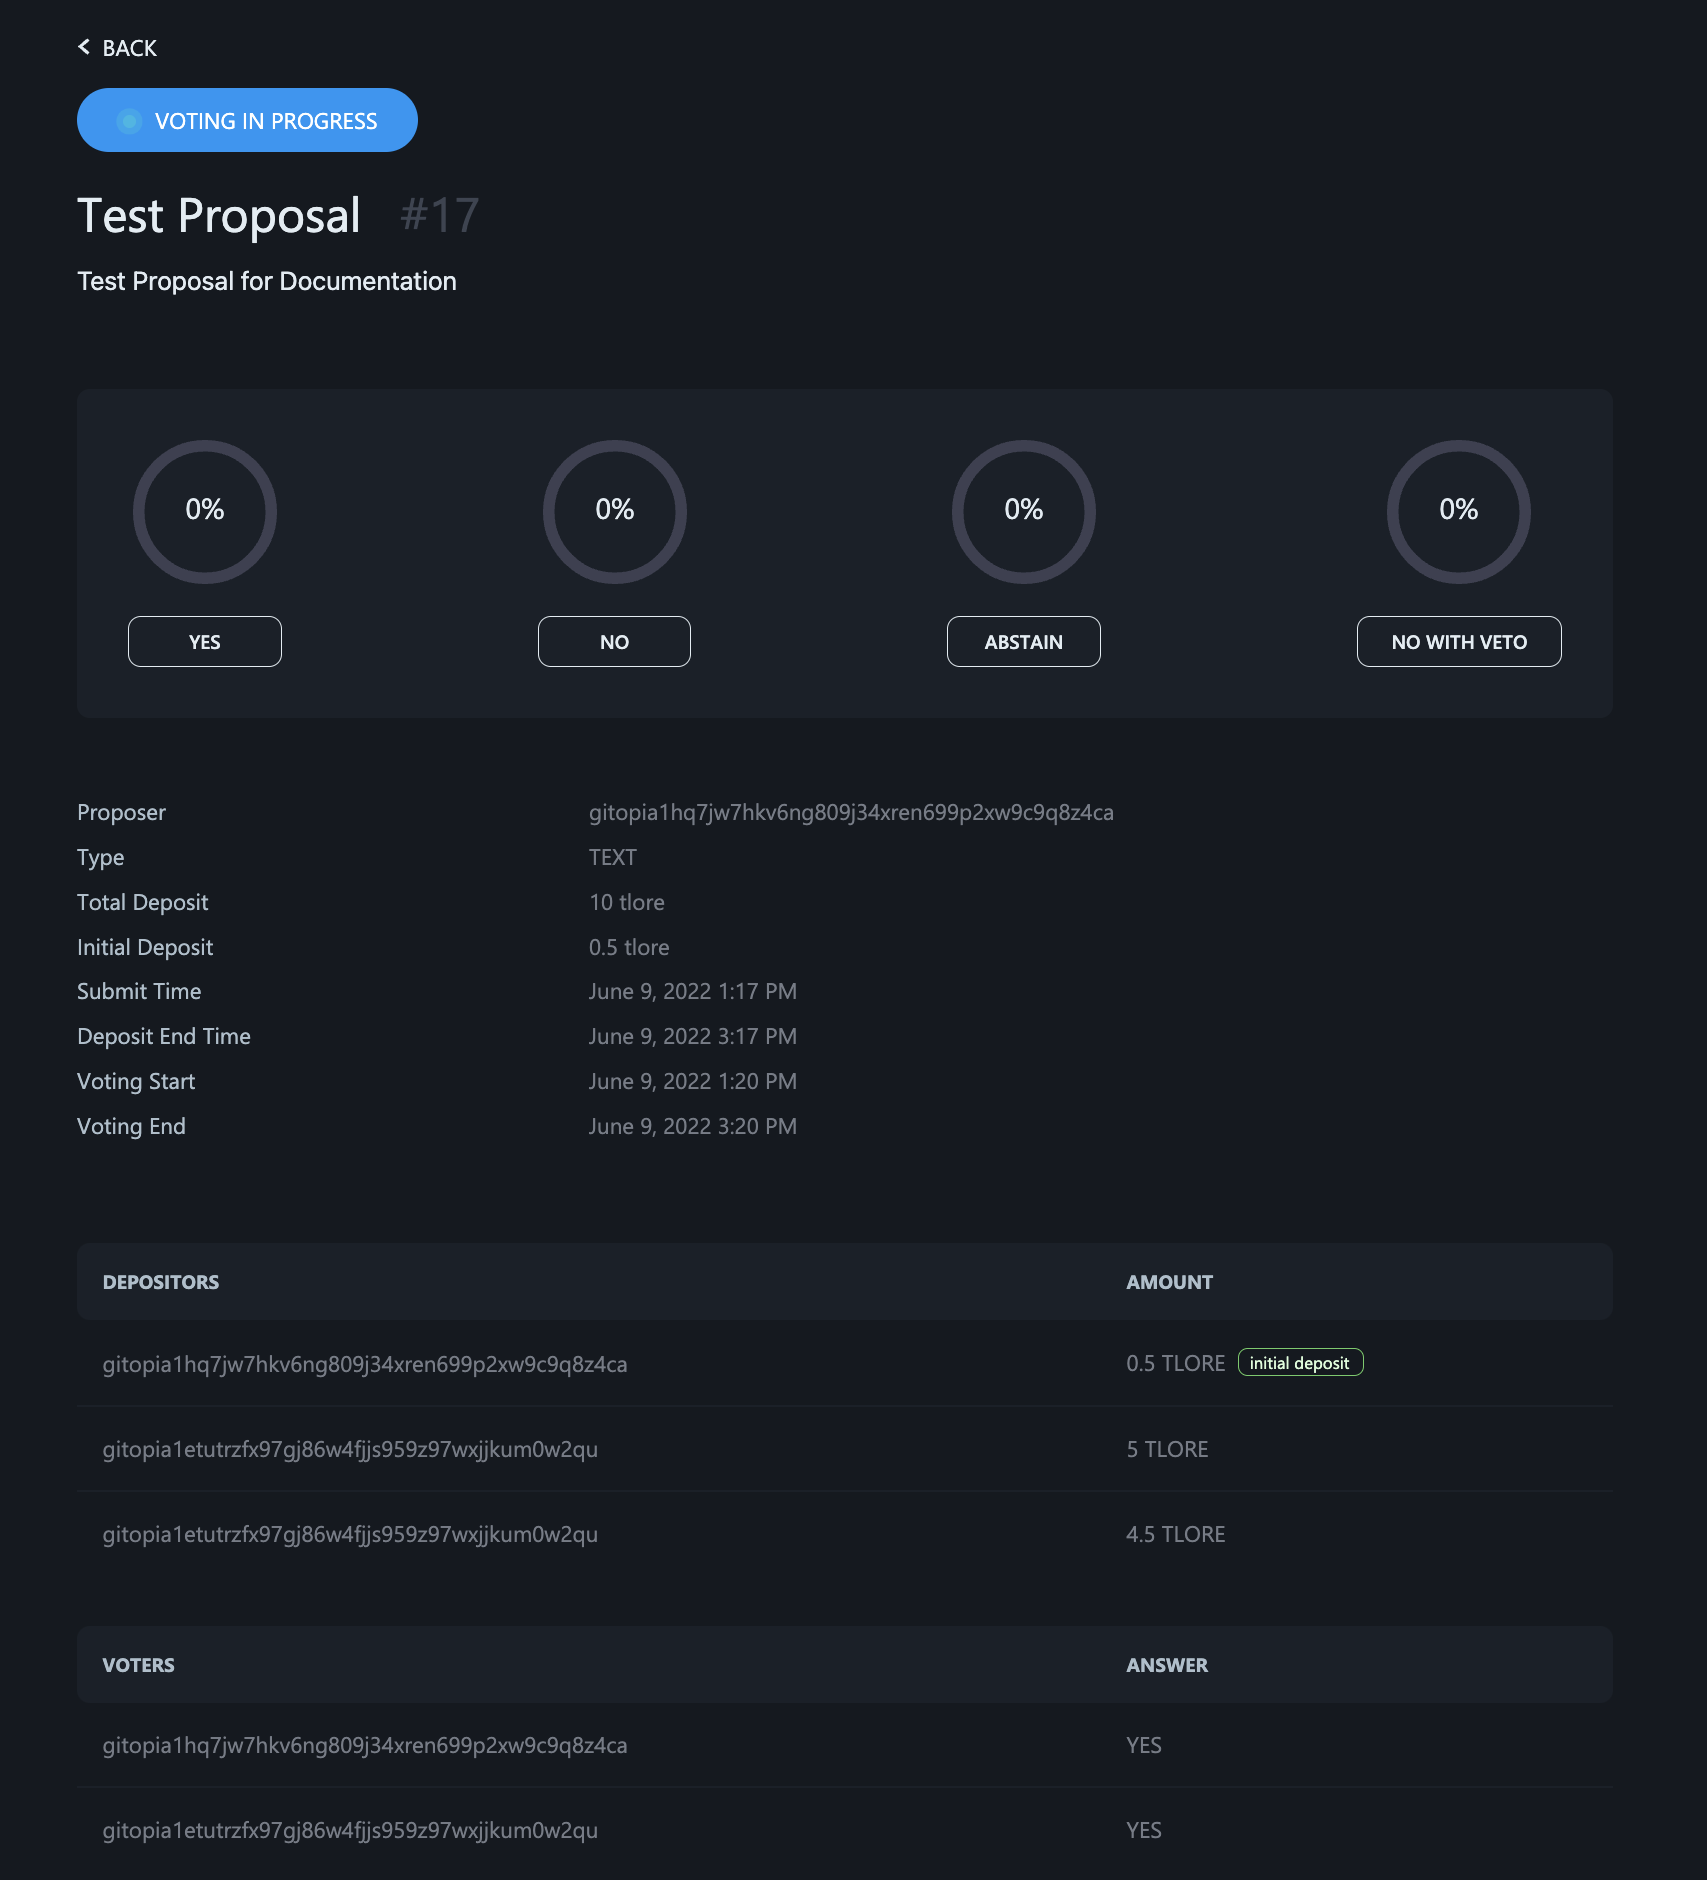The width and height of the screenshot is (1707, 1880).
Task: Open depositor address with 5 TLORE
Action: click(x=350, y=1449)
